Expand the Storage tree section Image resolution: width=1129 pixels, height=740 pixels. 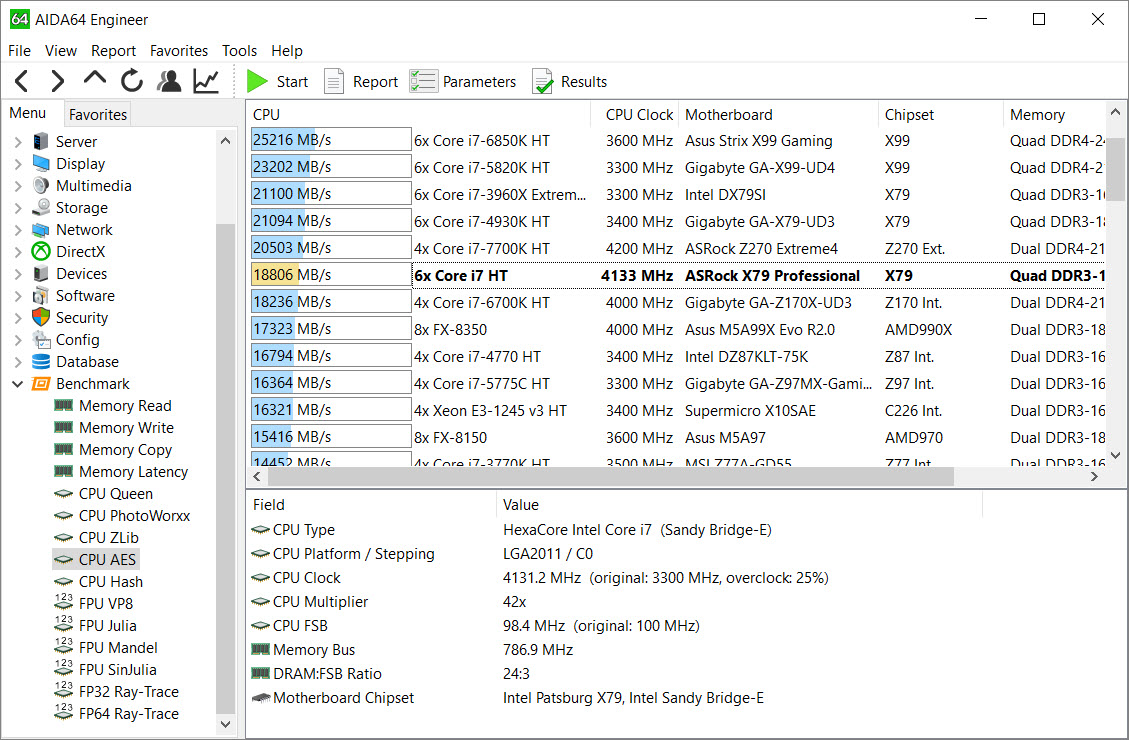tap(17, 207)
